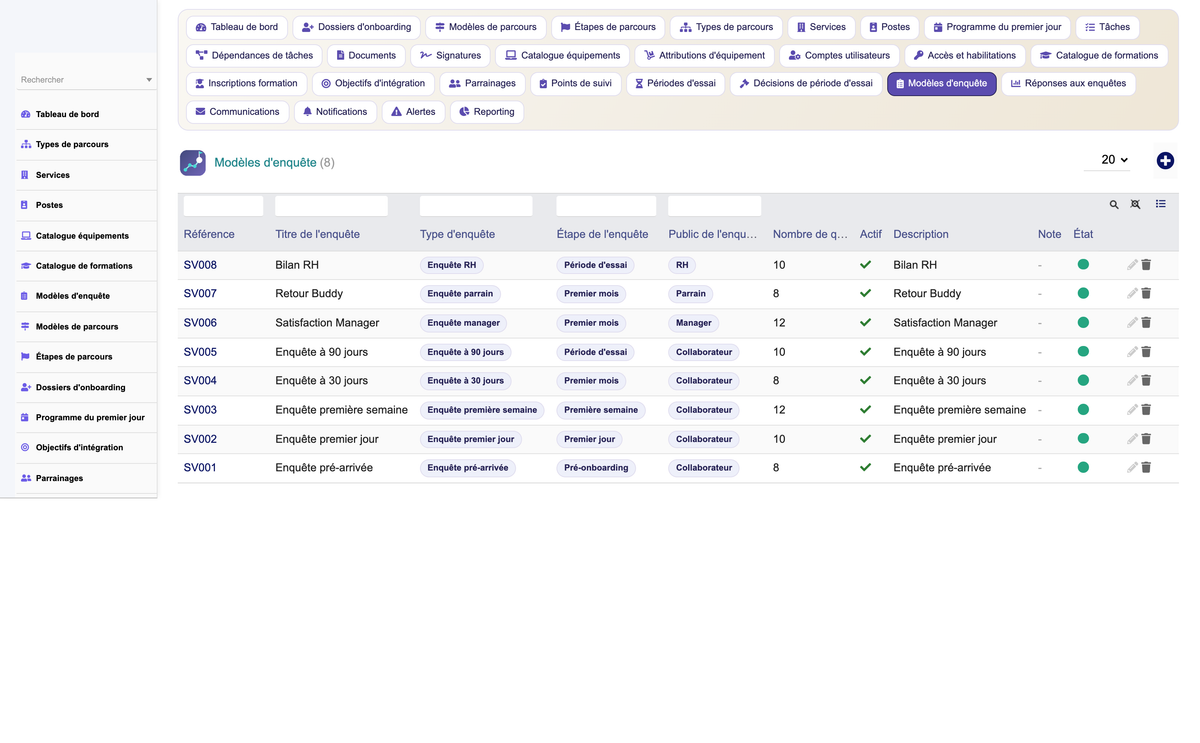This screenshot has width=1200, height=743.
Task: Edit the SV006 Satisfaction Manager row
Action: 1132,323
